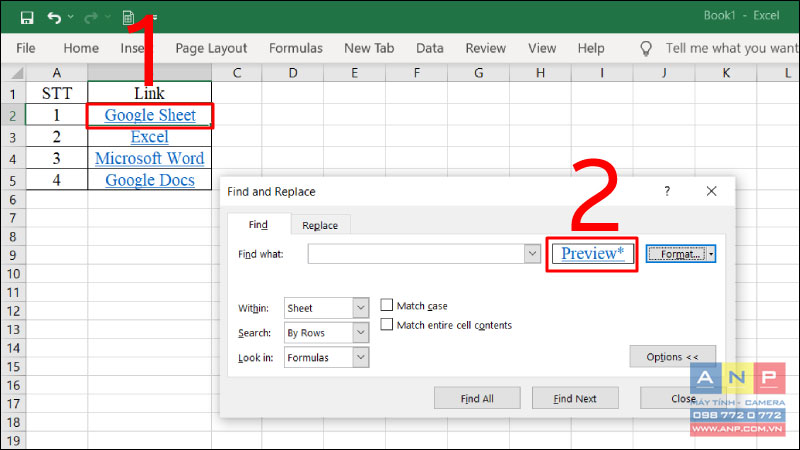Open the Help ribbon tab
Image resolution: width=800 pixels, height=450 pixels.
point(591,48)
